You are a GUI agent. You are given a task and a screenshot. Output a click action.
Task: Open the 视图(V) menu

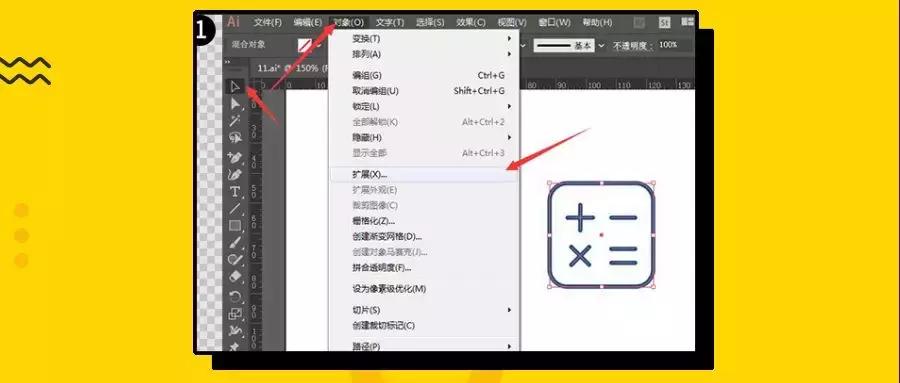point(511,22)
